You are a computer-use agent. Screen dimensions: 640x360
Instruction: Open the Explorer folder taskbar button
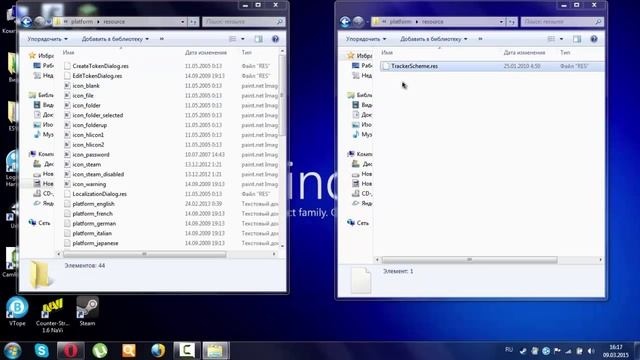pos(216,351)
